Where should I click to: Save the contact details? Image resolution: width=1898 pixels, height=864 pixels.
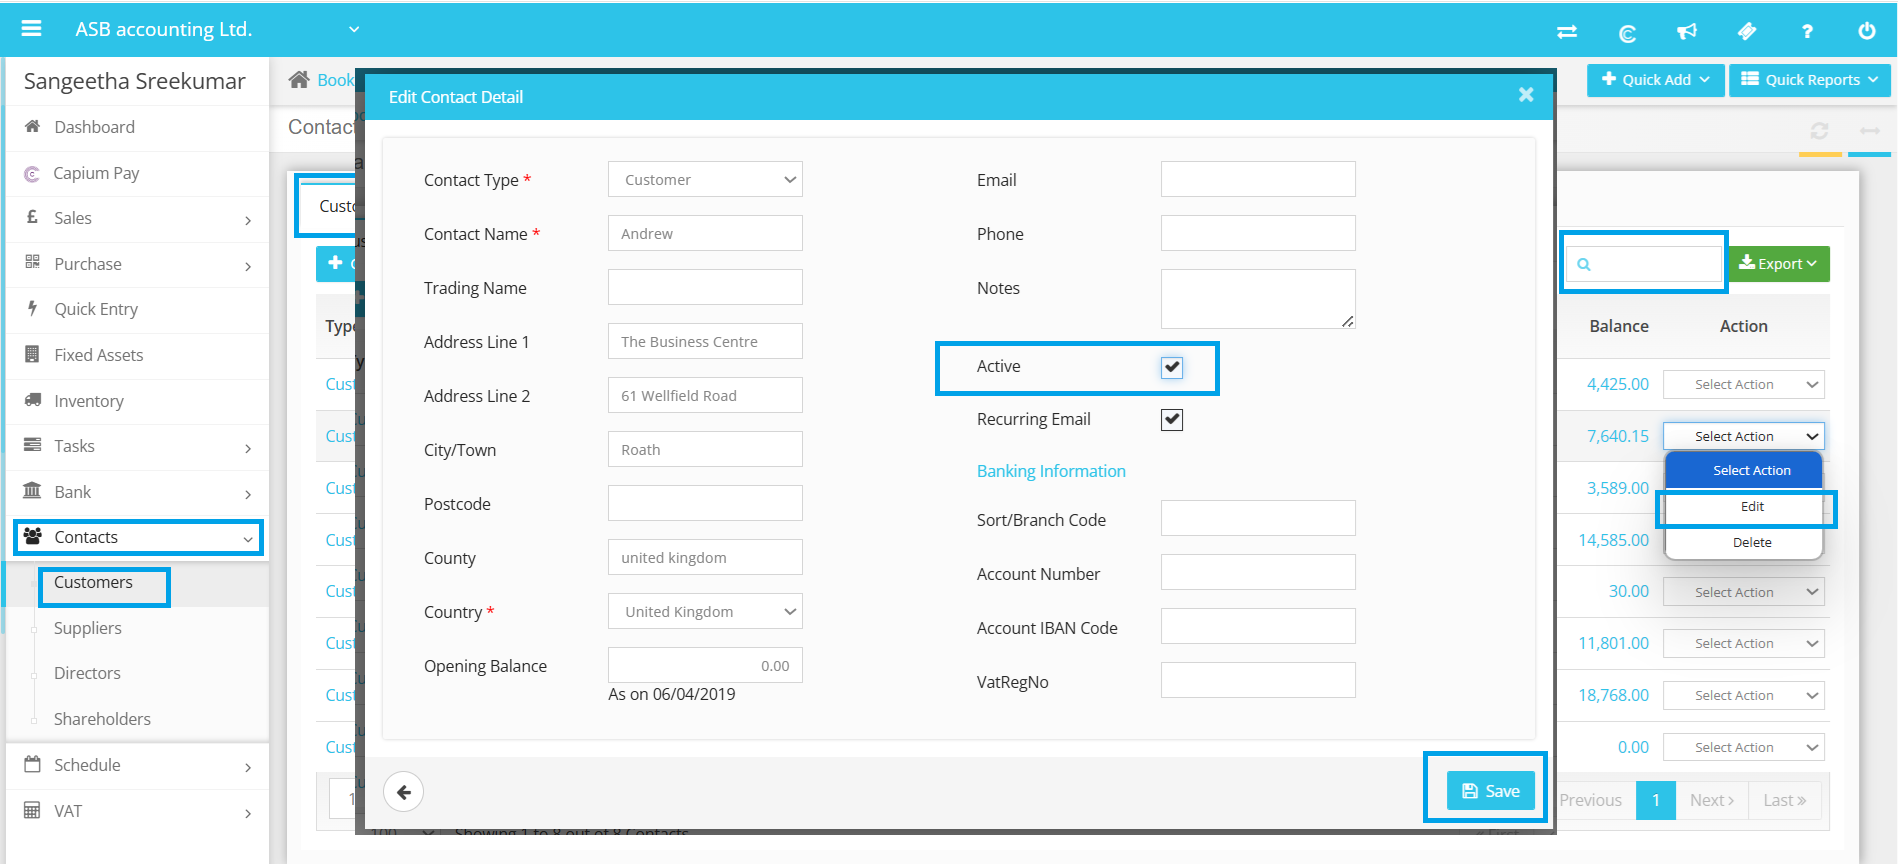point(1490,791)
